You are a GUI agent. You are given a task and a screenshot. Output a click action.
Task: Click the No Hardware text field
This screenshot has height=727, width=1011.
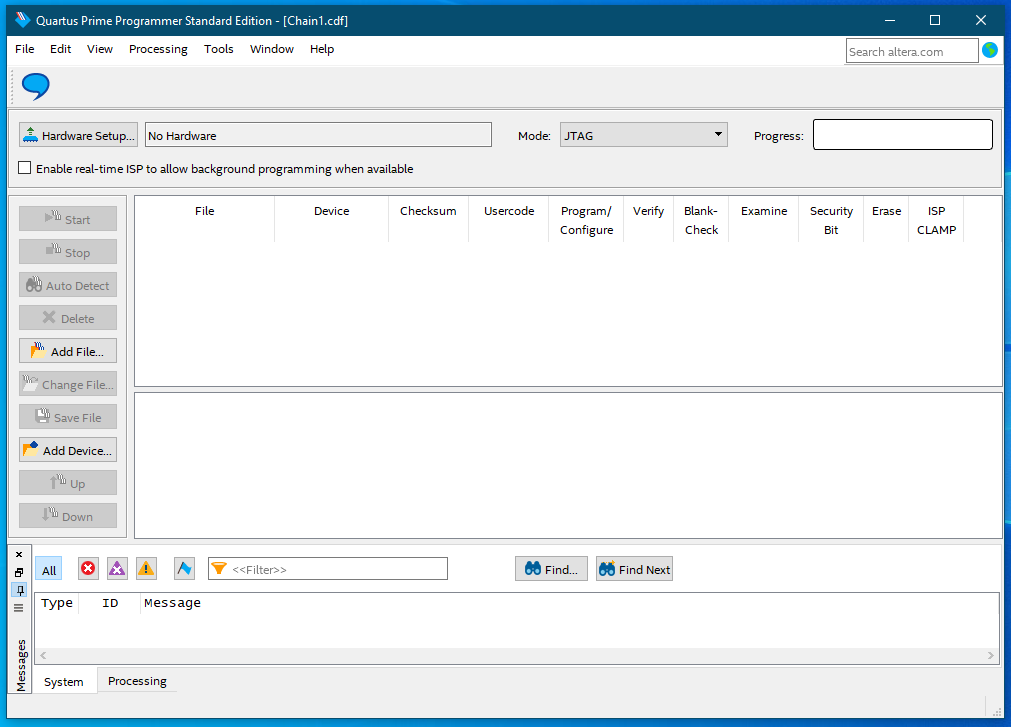tap(319, 135)
